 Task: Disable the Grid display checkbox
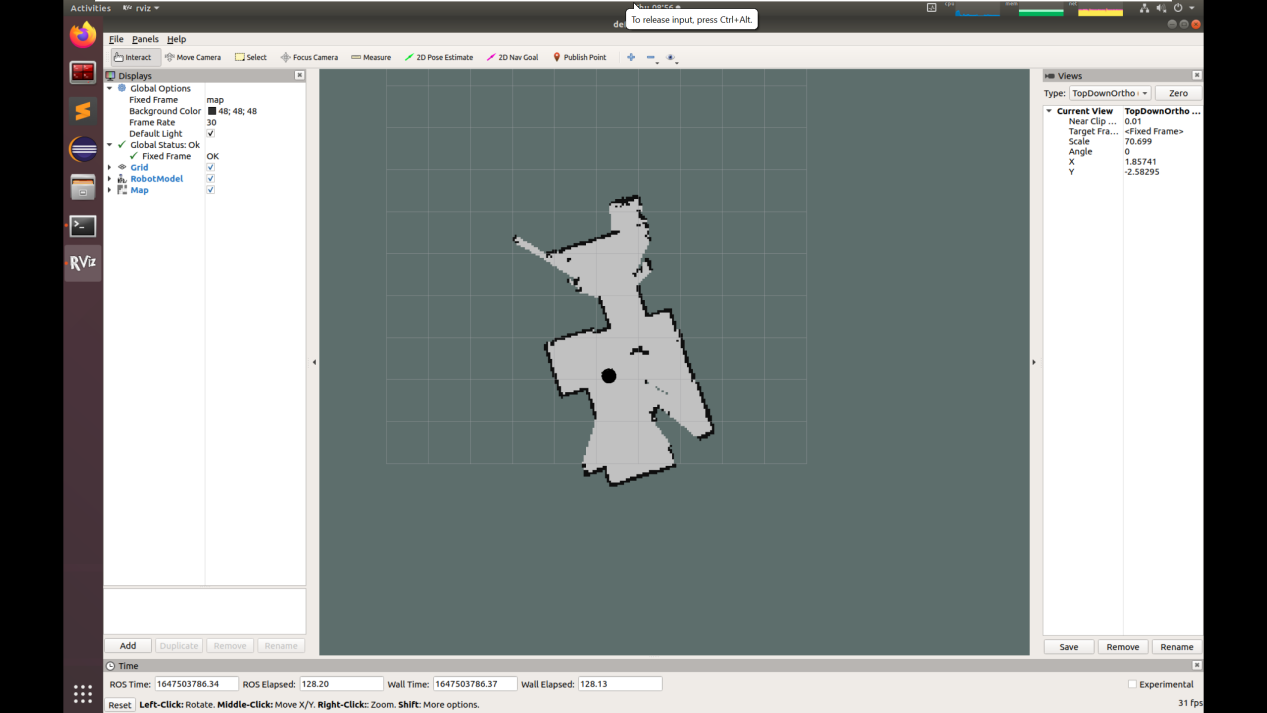click(210, 167)
